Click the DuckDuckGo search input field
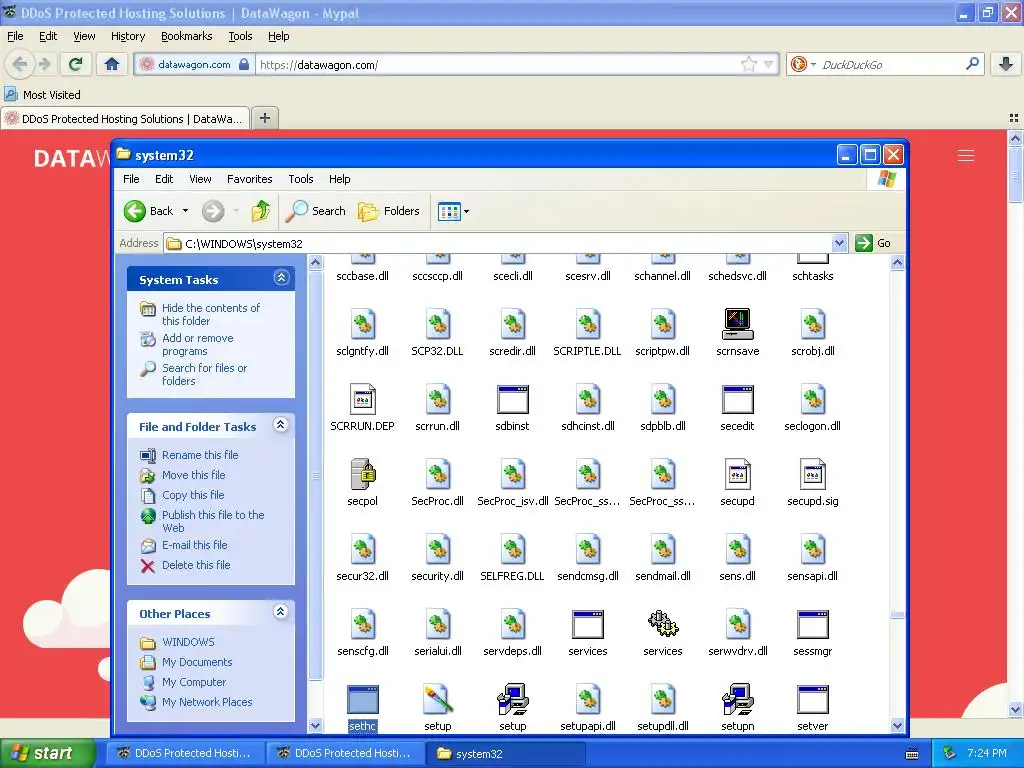 (891, 64)
